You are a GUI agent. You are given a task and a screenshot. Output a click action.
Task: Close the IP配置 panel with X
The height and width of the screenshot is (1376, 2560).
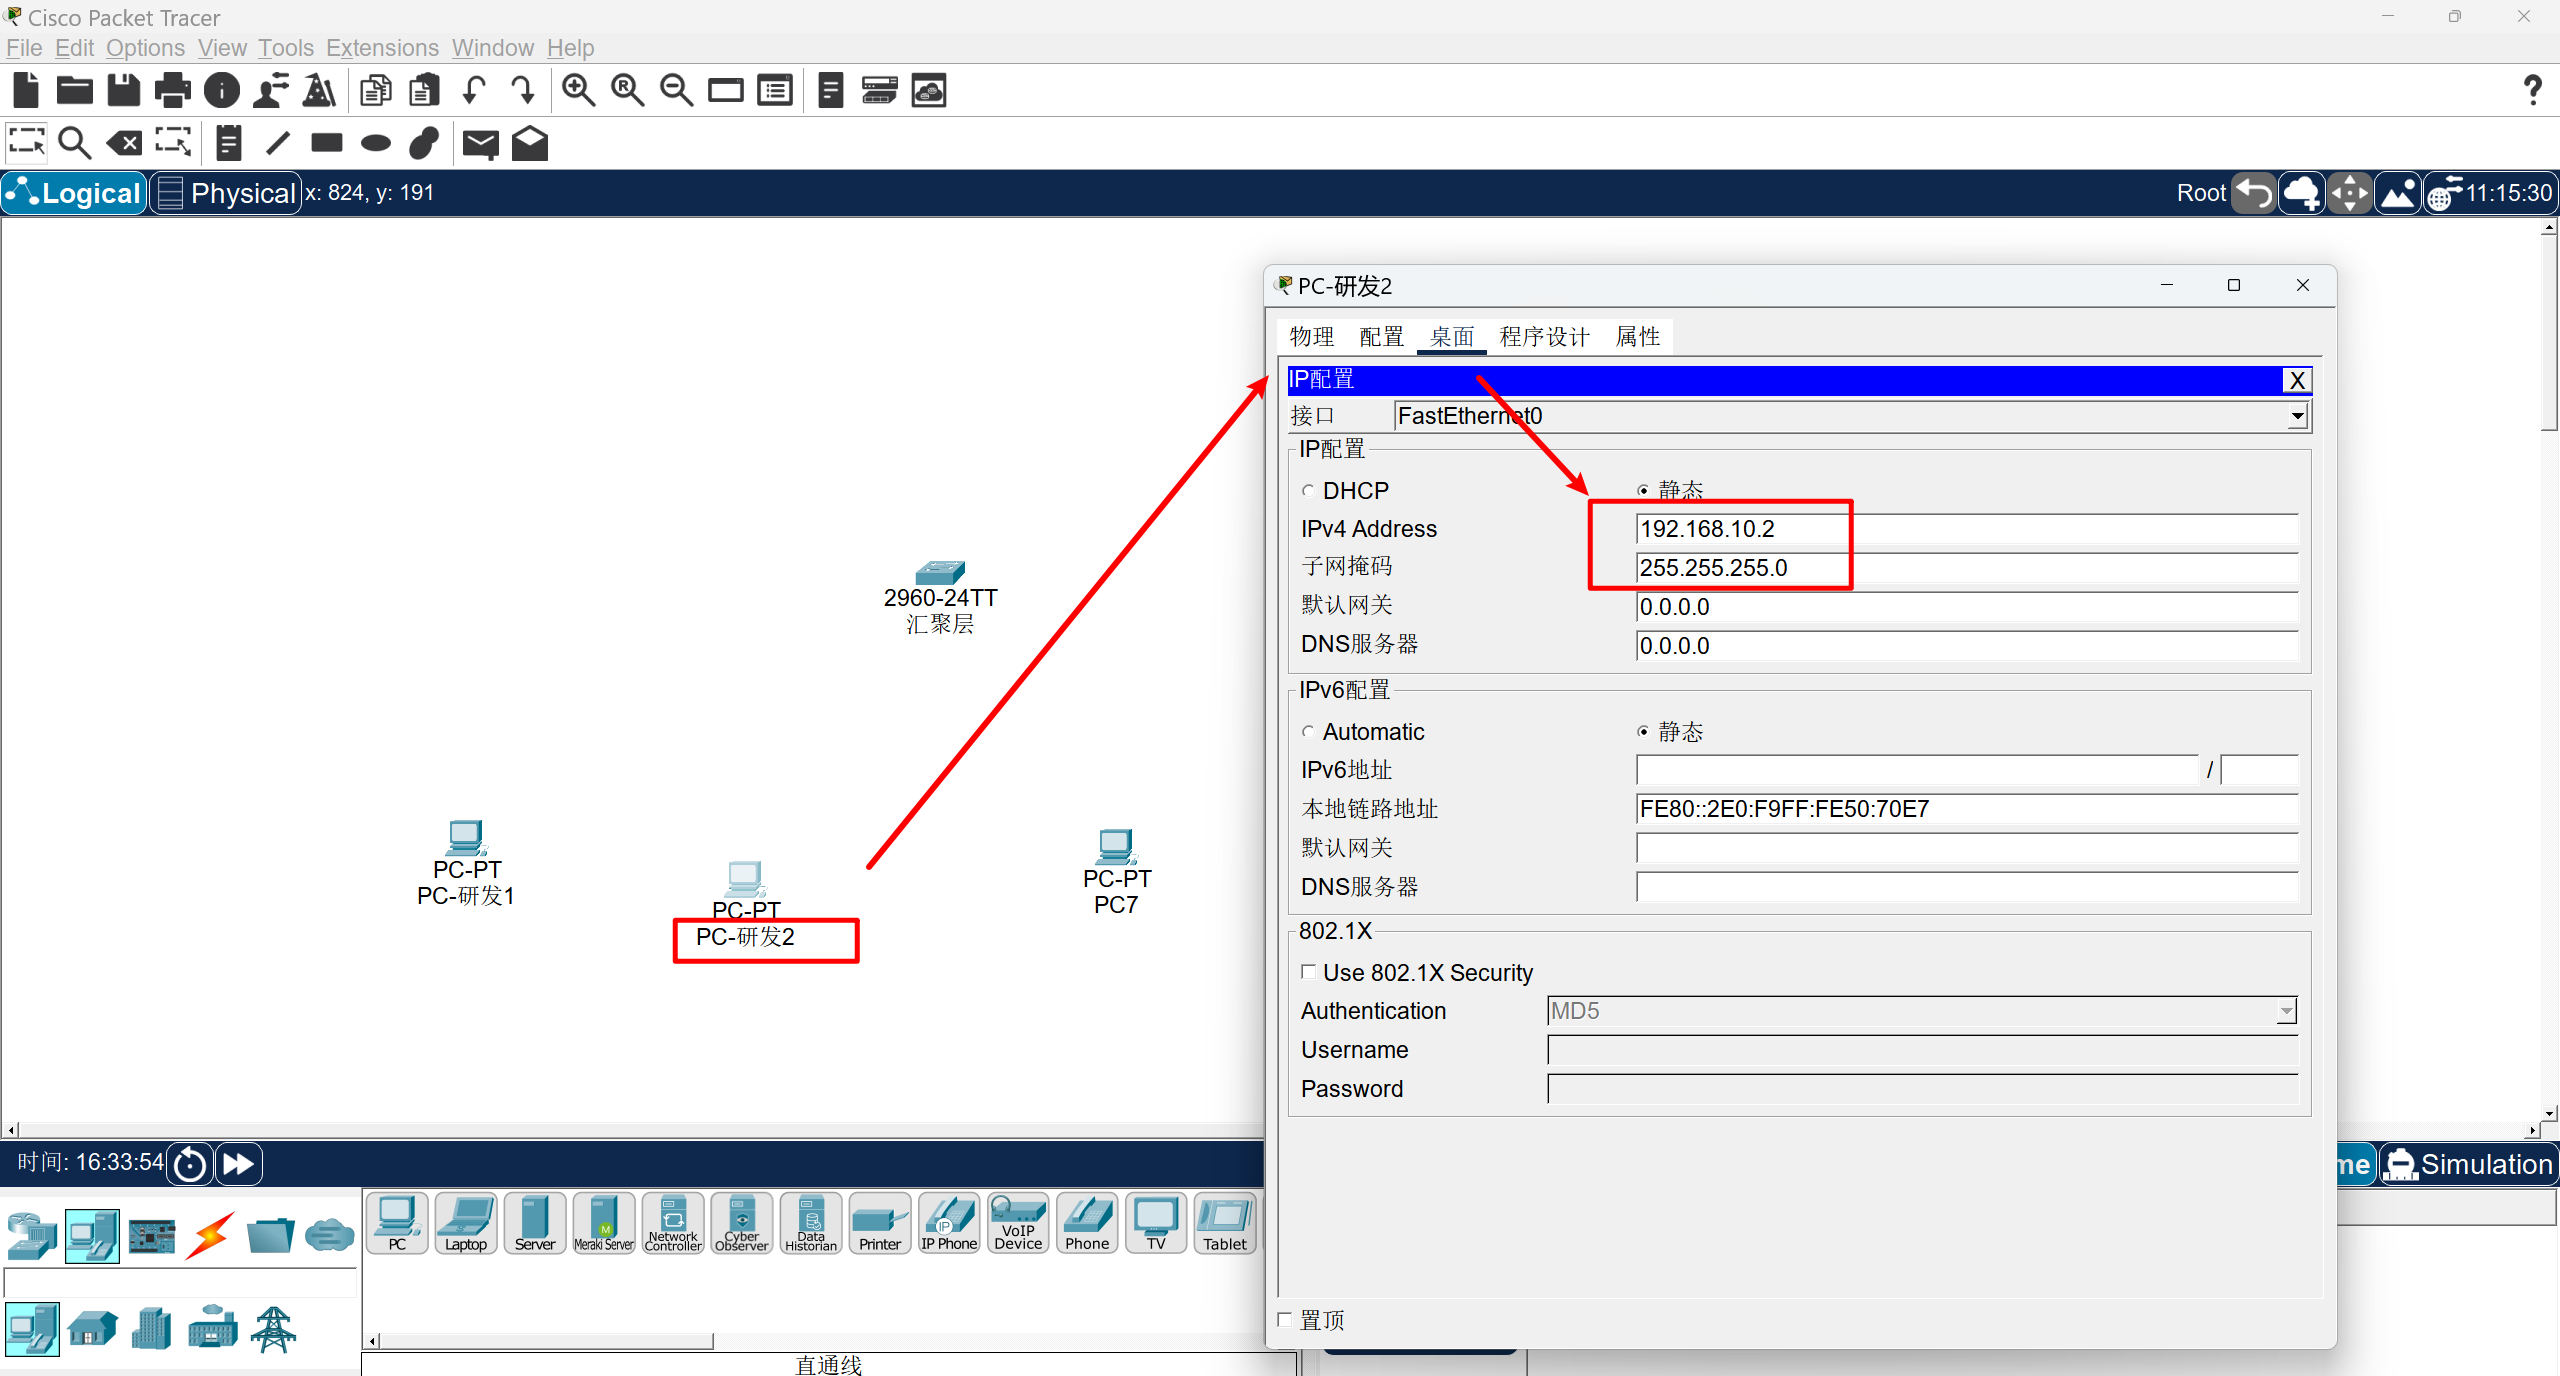tap(2297, 380)
